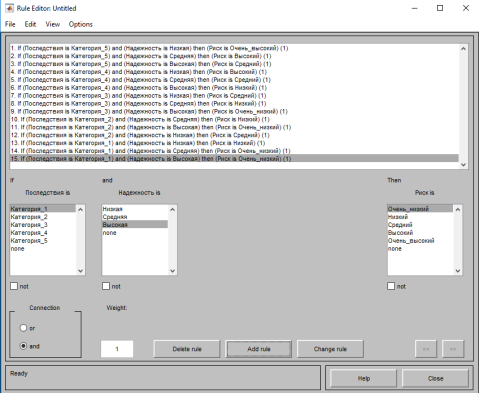
Task: Toggle the 'not' checkbox under Надежность
Action: [x=106, y=286]
